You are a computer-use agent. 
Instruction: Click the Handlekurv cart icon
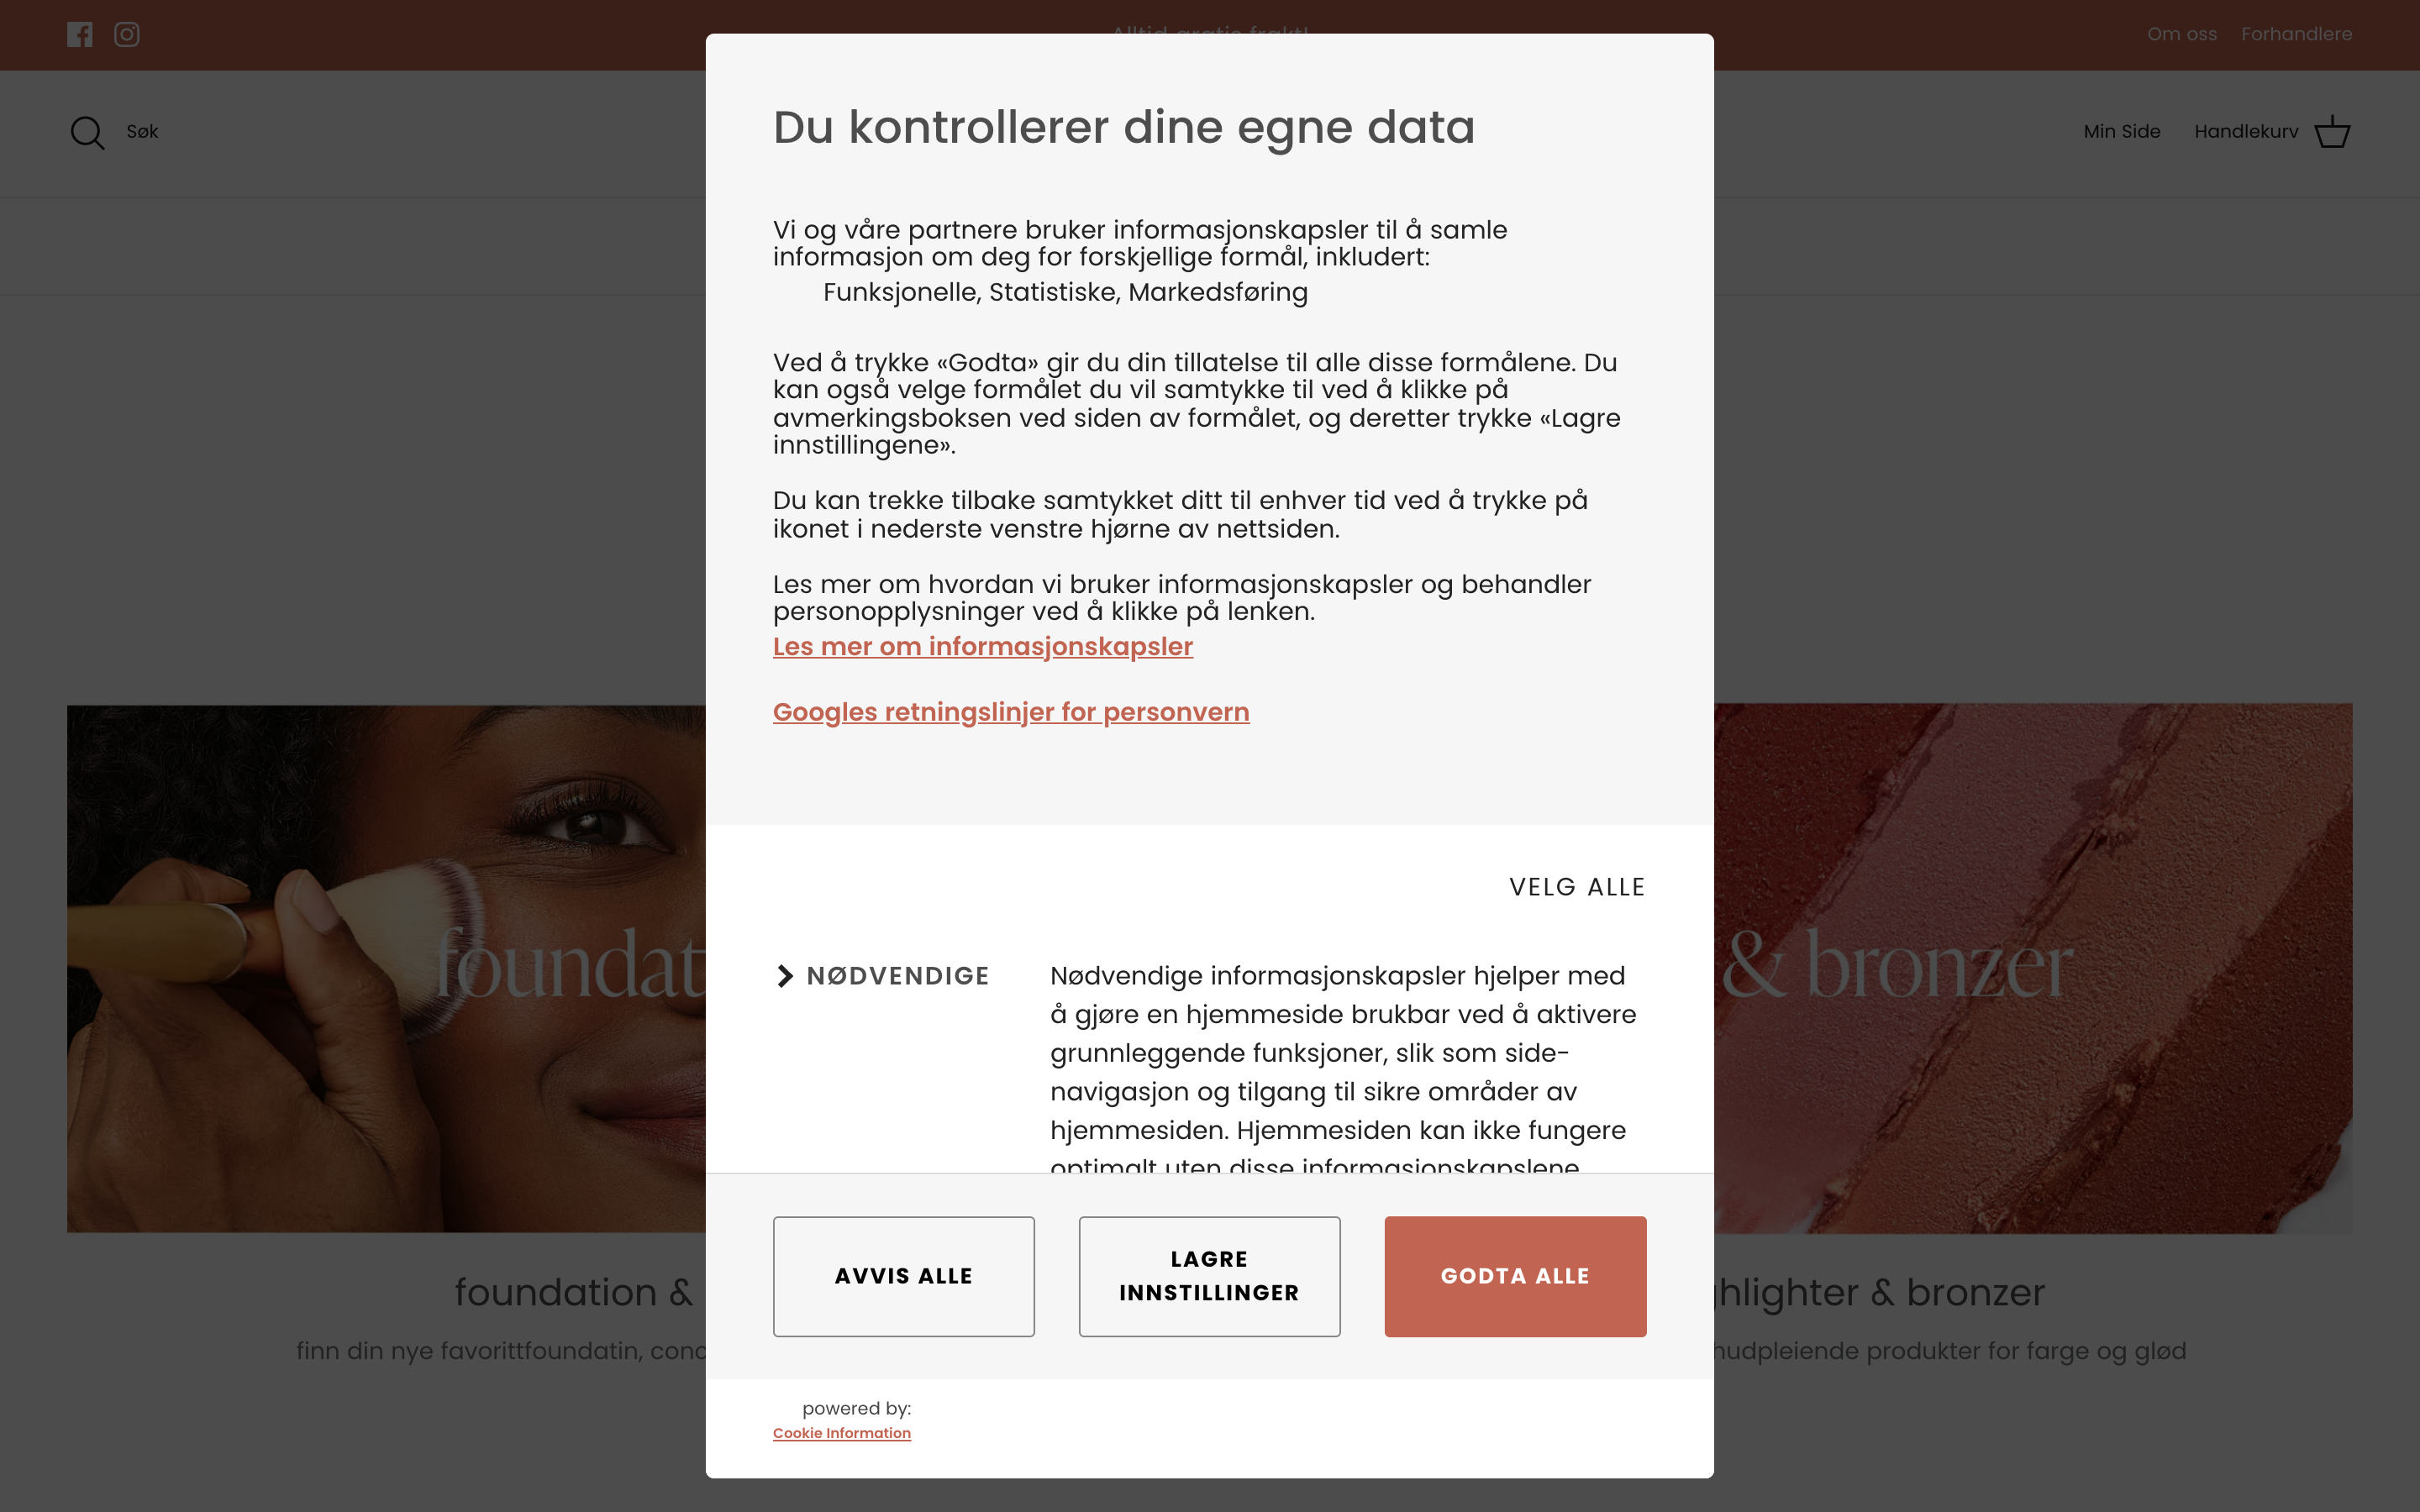[x=2331, y=131]
